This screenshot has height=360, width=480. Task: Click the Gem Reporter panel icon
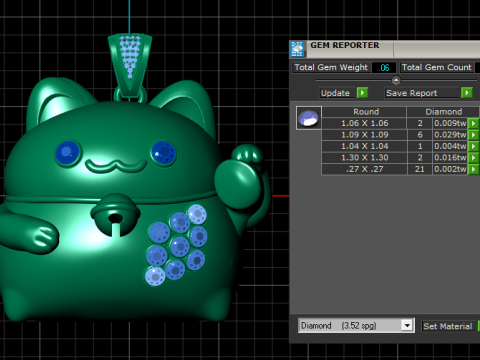point(297,49)
